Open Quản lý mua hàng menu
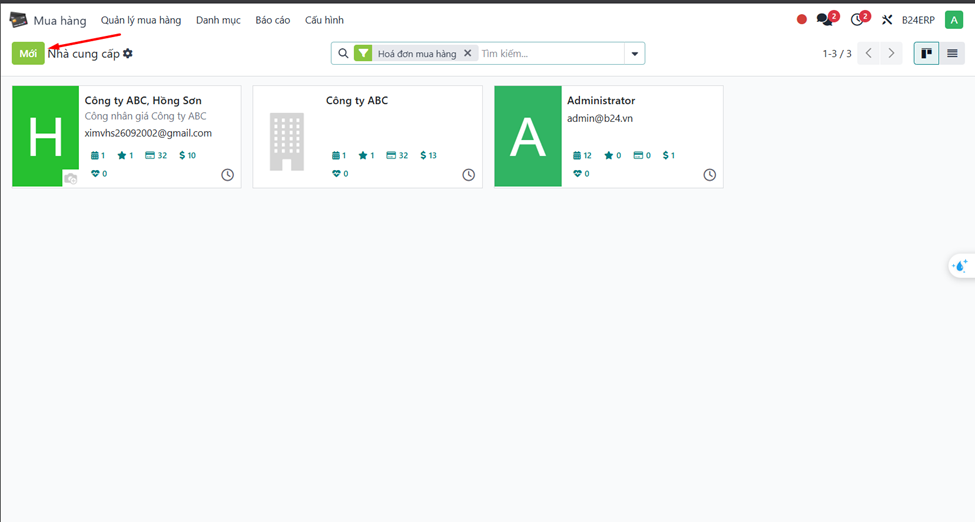975x522 pixels. click(141, 20)
